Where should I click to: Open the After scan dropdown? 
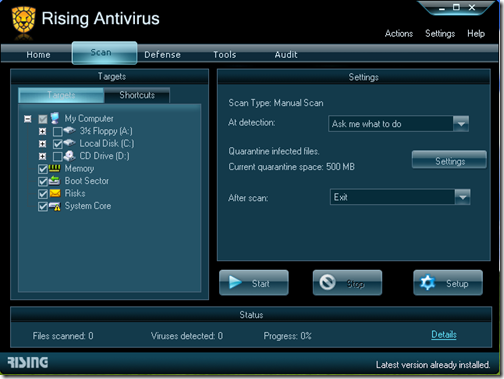[463, 197]
